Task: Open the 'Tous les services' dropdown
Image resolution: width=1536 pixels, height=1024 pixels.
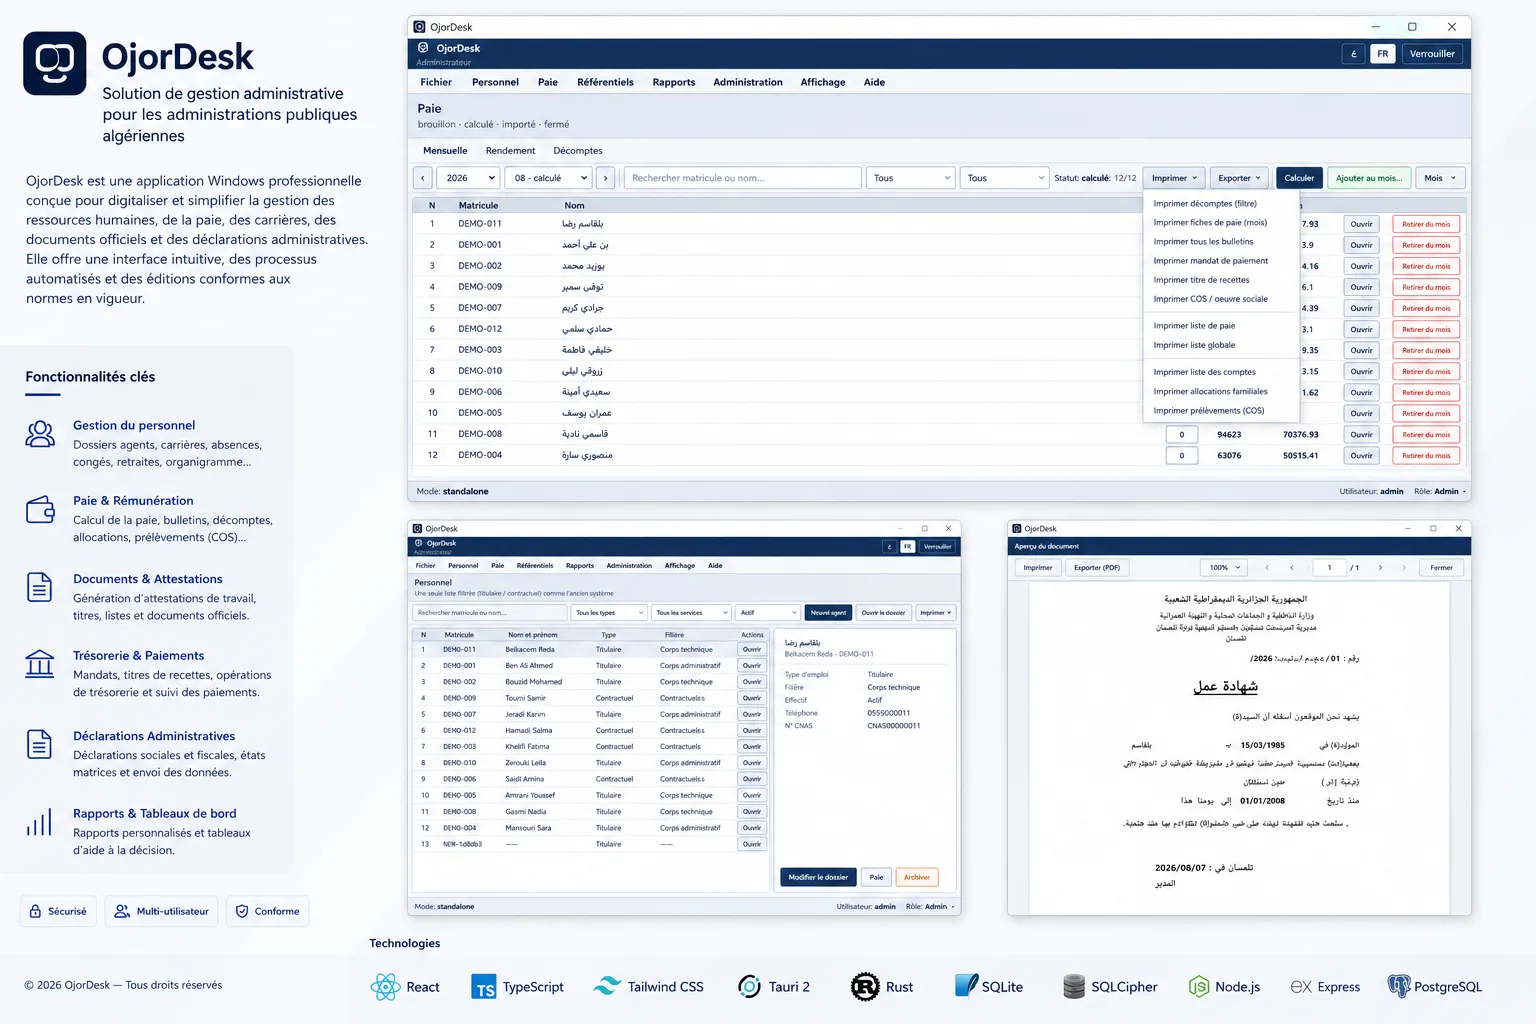Action: coord(692,613)
